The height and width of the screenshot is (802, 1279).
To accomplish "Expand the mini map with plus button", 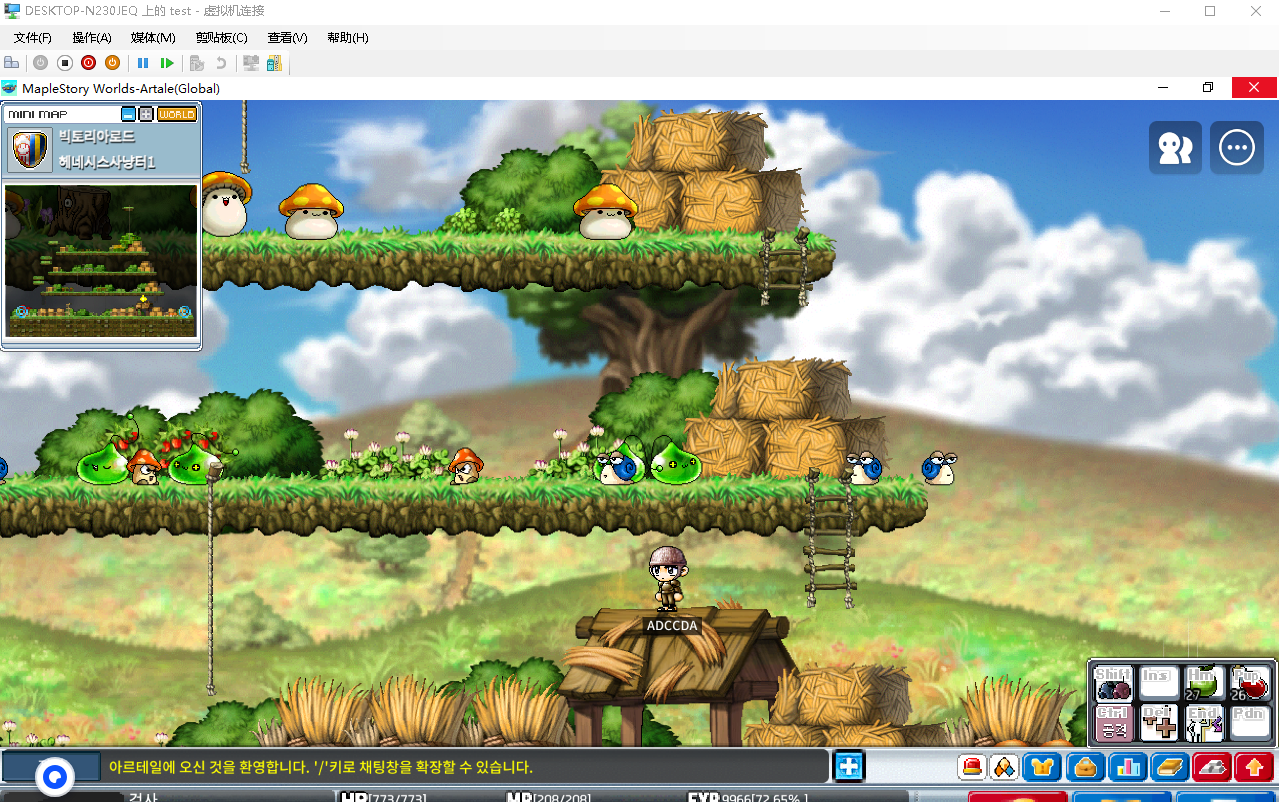I will (x=146, y=114).
